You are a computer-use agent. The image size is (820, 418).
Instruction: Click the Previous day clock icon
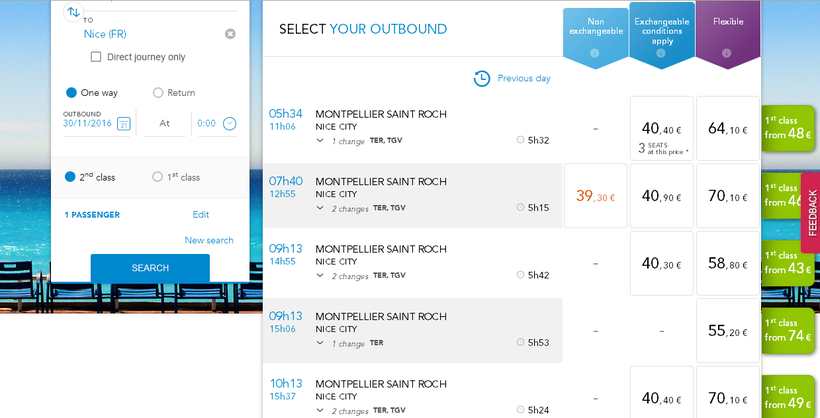click(x=482, y=78)
